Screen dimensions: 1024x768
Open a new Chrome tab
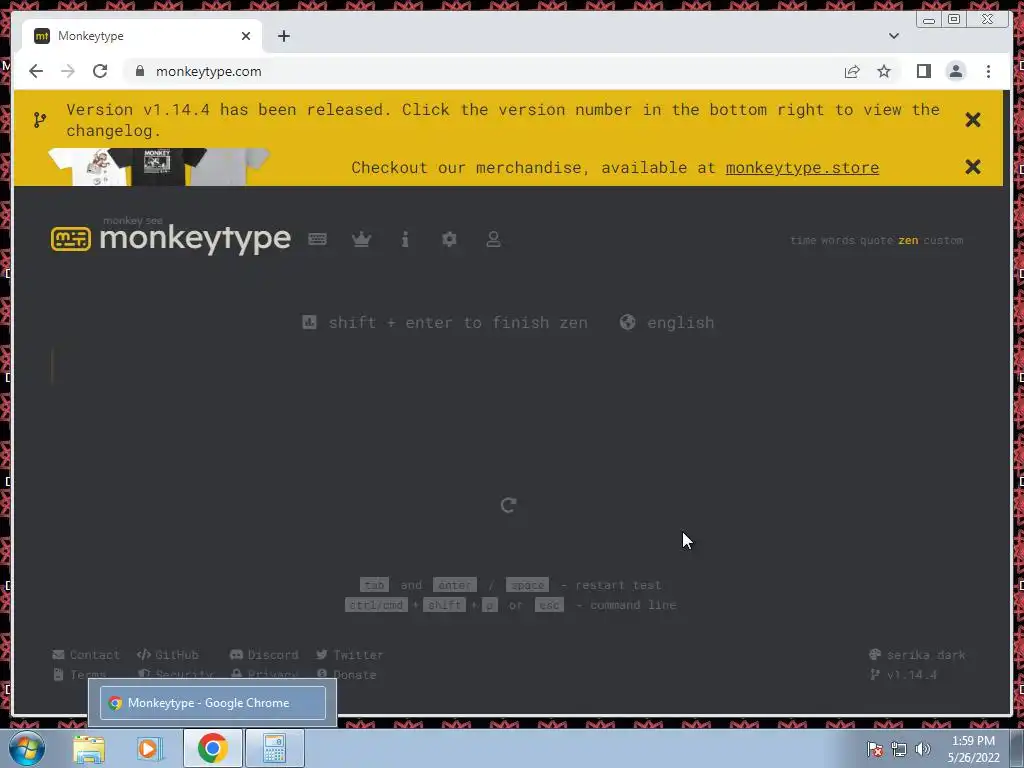coord(283,36)
